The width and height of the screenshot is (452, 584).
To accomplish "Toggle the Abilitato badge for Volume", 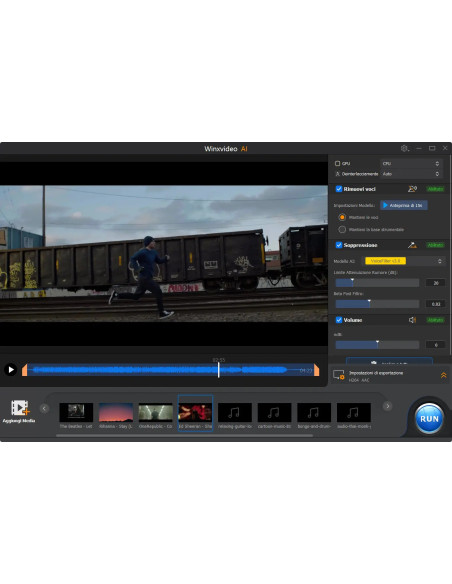I will (x=435, y=320).
